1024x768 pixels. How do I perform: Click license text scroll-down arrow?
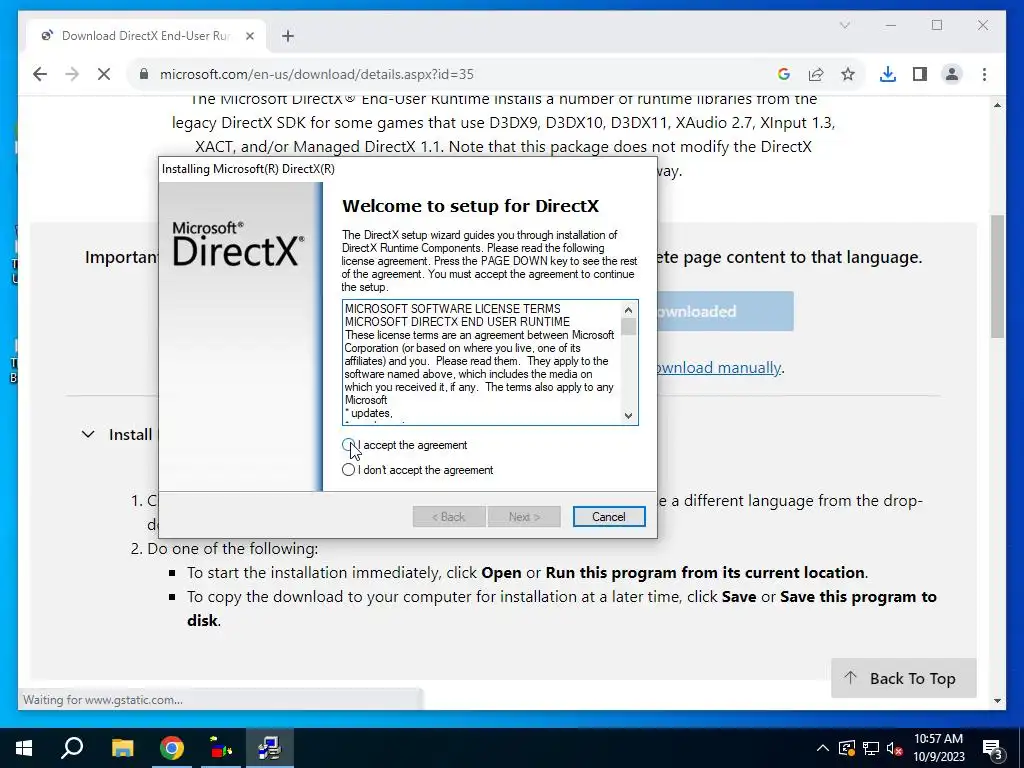[628, 415]
